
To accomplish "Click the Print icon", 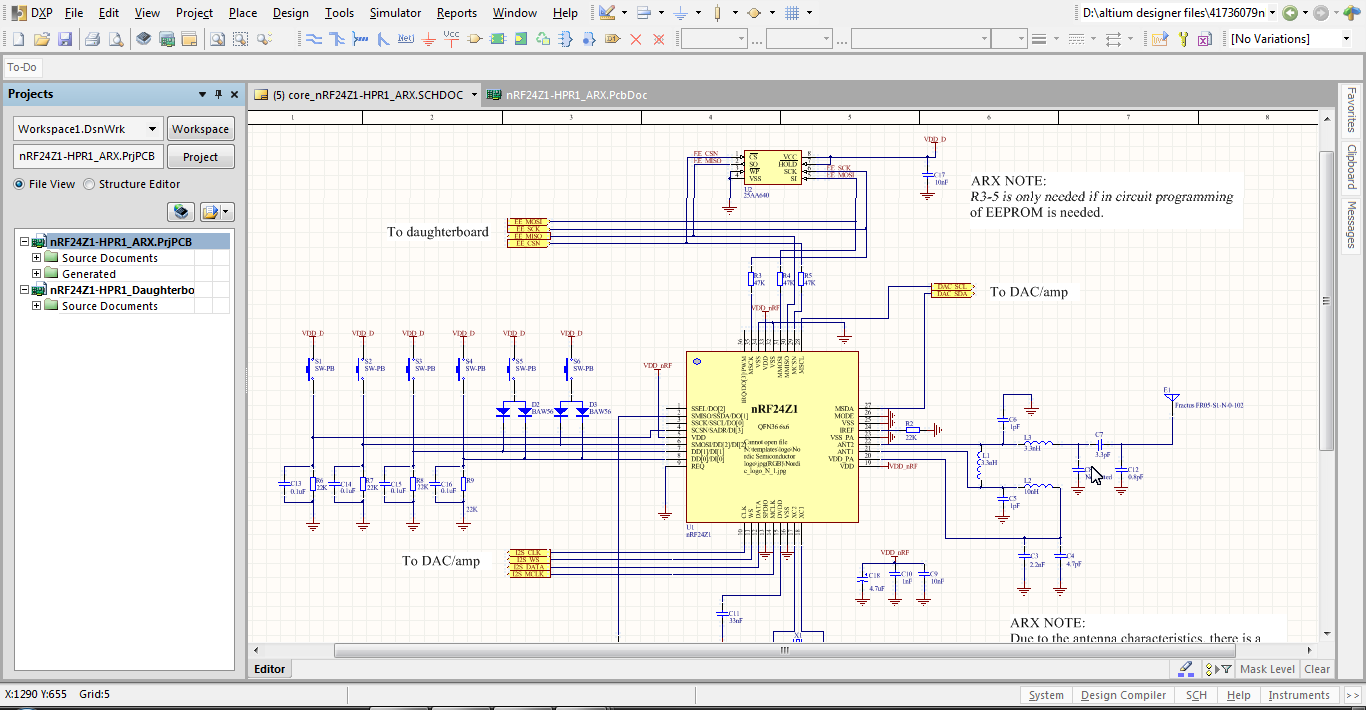I will [92, 39].
